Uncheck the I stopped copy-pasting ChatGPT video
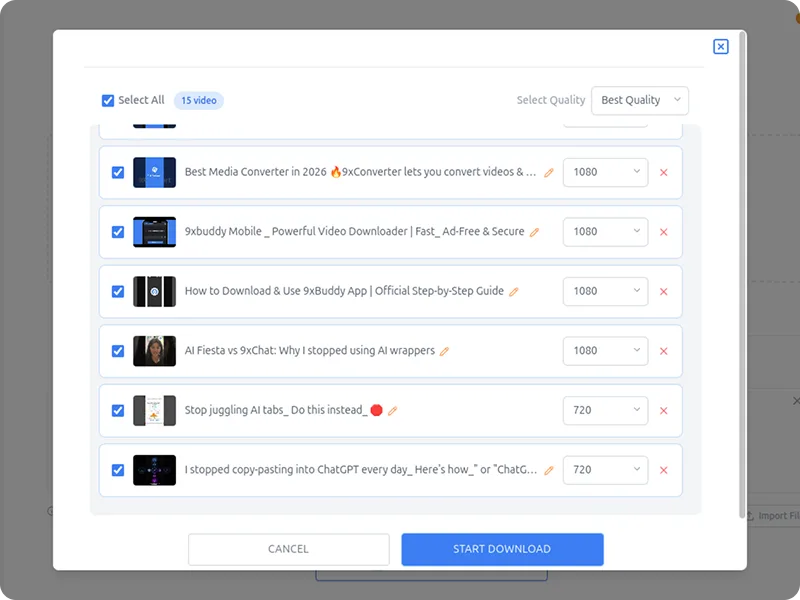Viewport: 800px width, 600px height. coord(113,470)
